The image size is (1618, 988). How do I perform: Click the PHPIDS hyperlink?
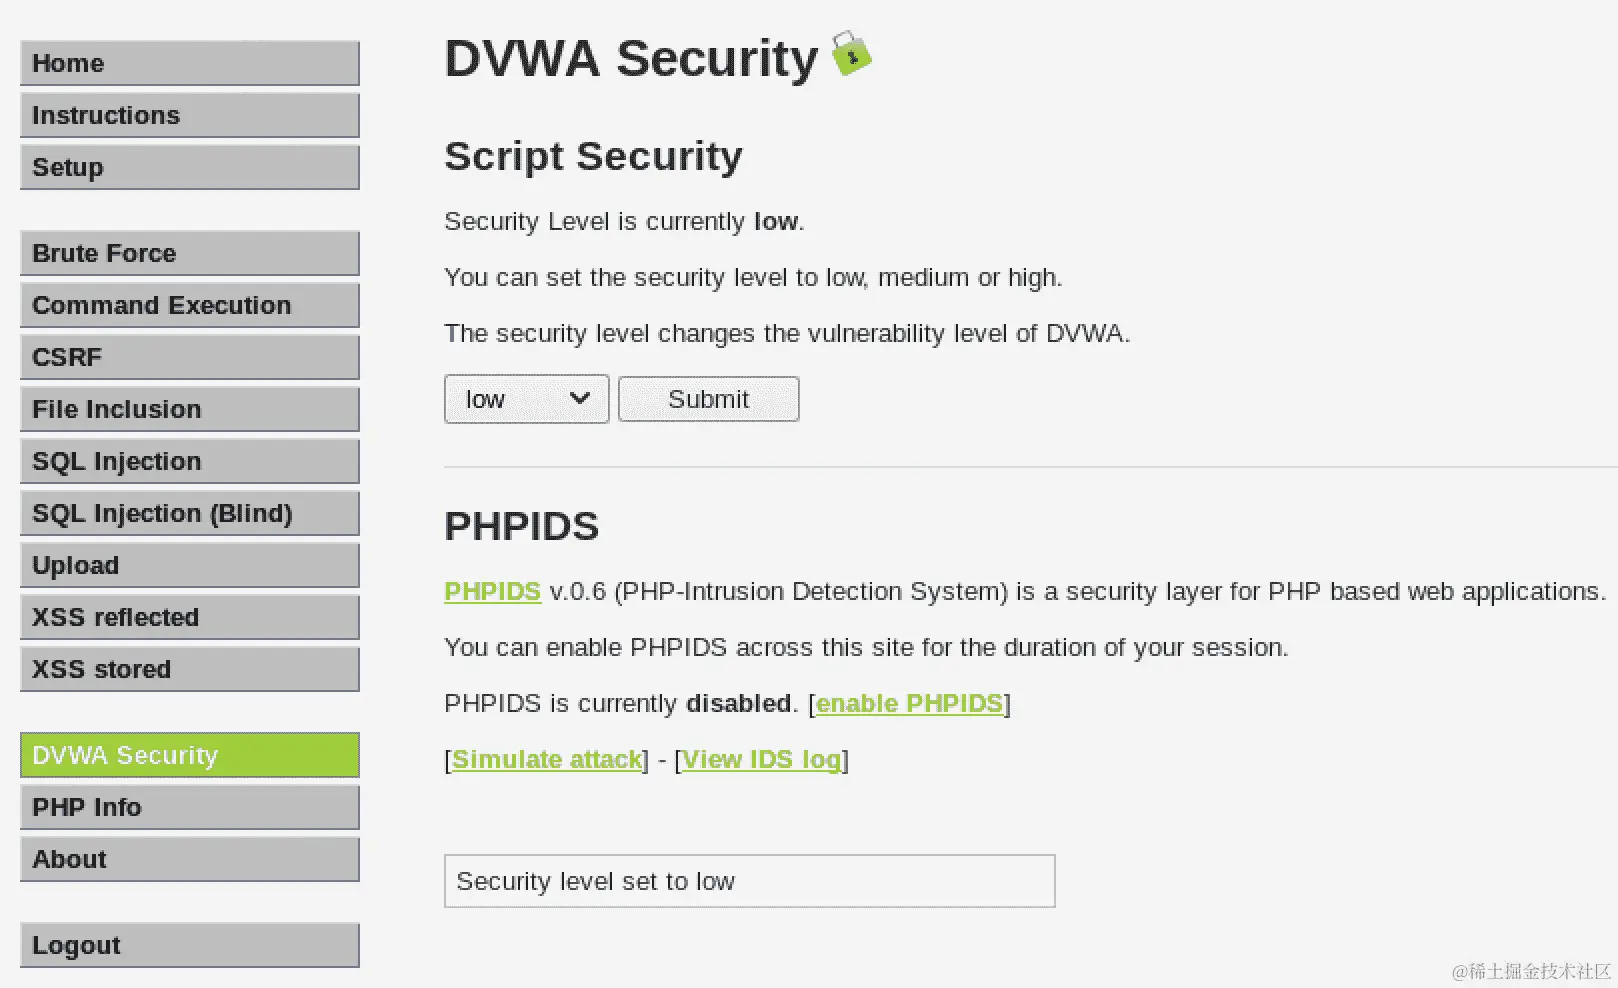(492, 591)
